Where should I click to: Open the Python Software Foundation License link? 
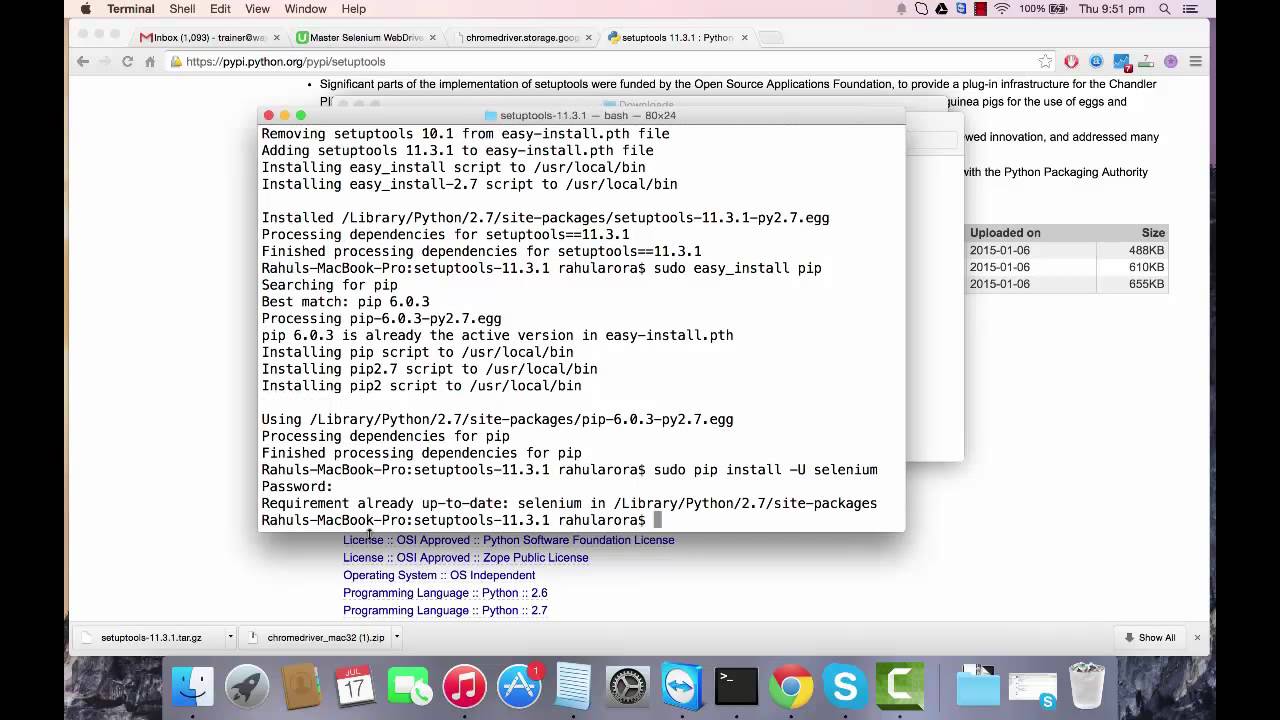(x=509, y=540)
